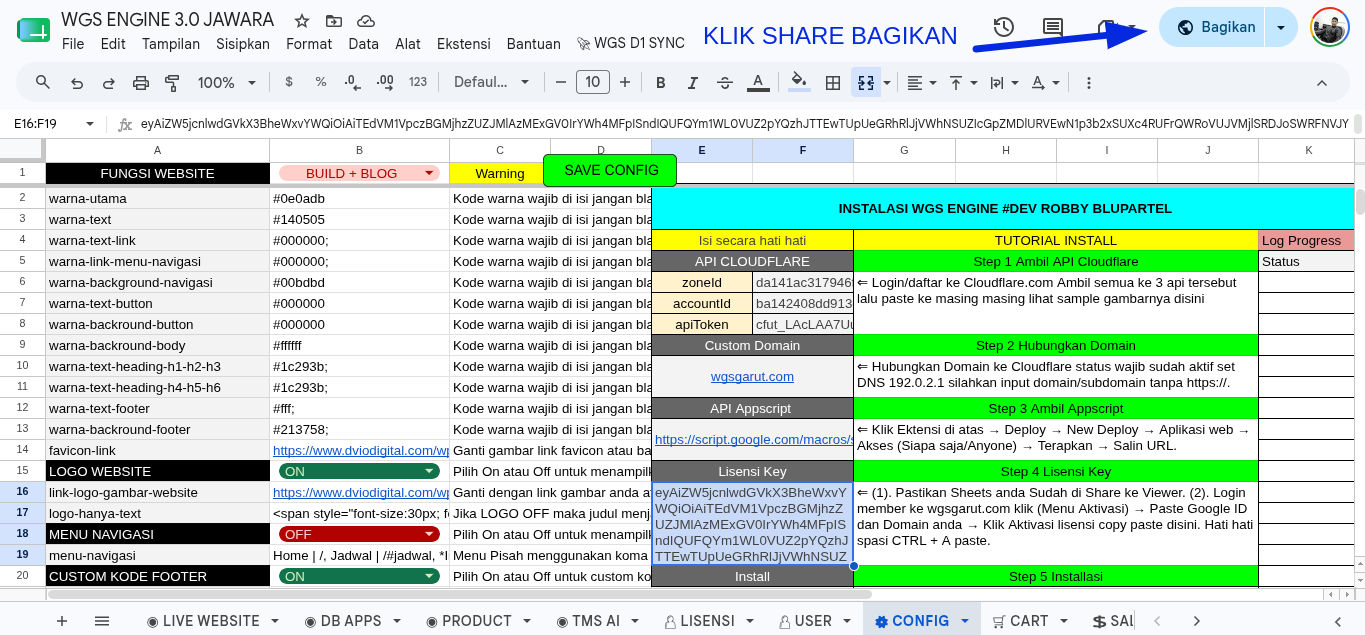Undo the last action
Viewport: 1365px width, 635px height.
pyautogui.click(x=76, y=82)
